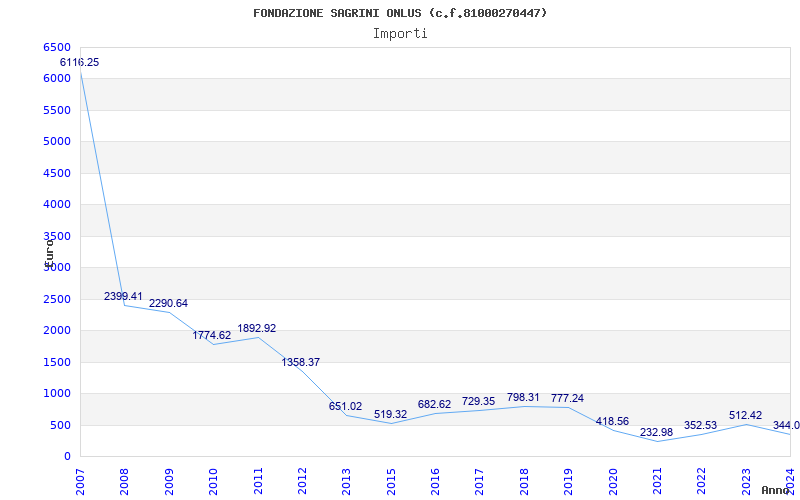Select the 1892.92 data label
This screenshot has height=500, width=800.
click(257, 329)
